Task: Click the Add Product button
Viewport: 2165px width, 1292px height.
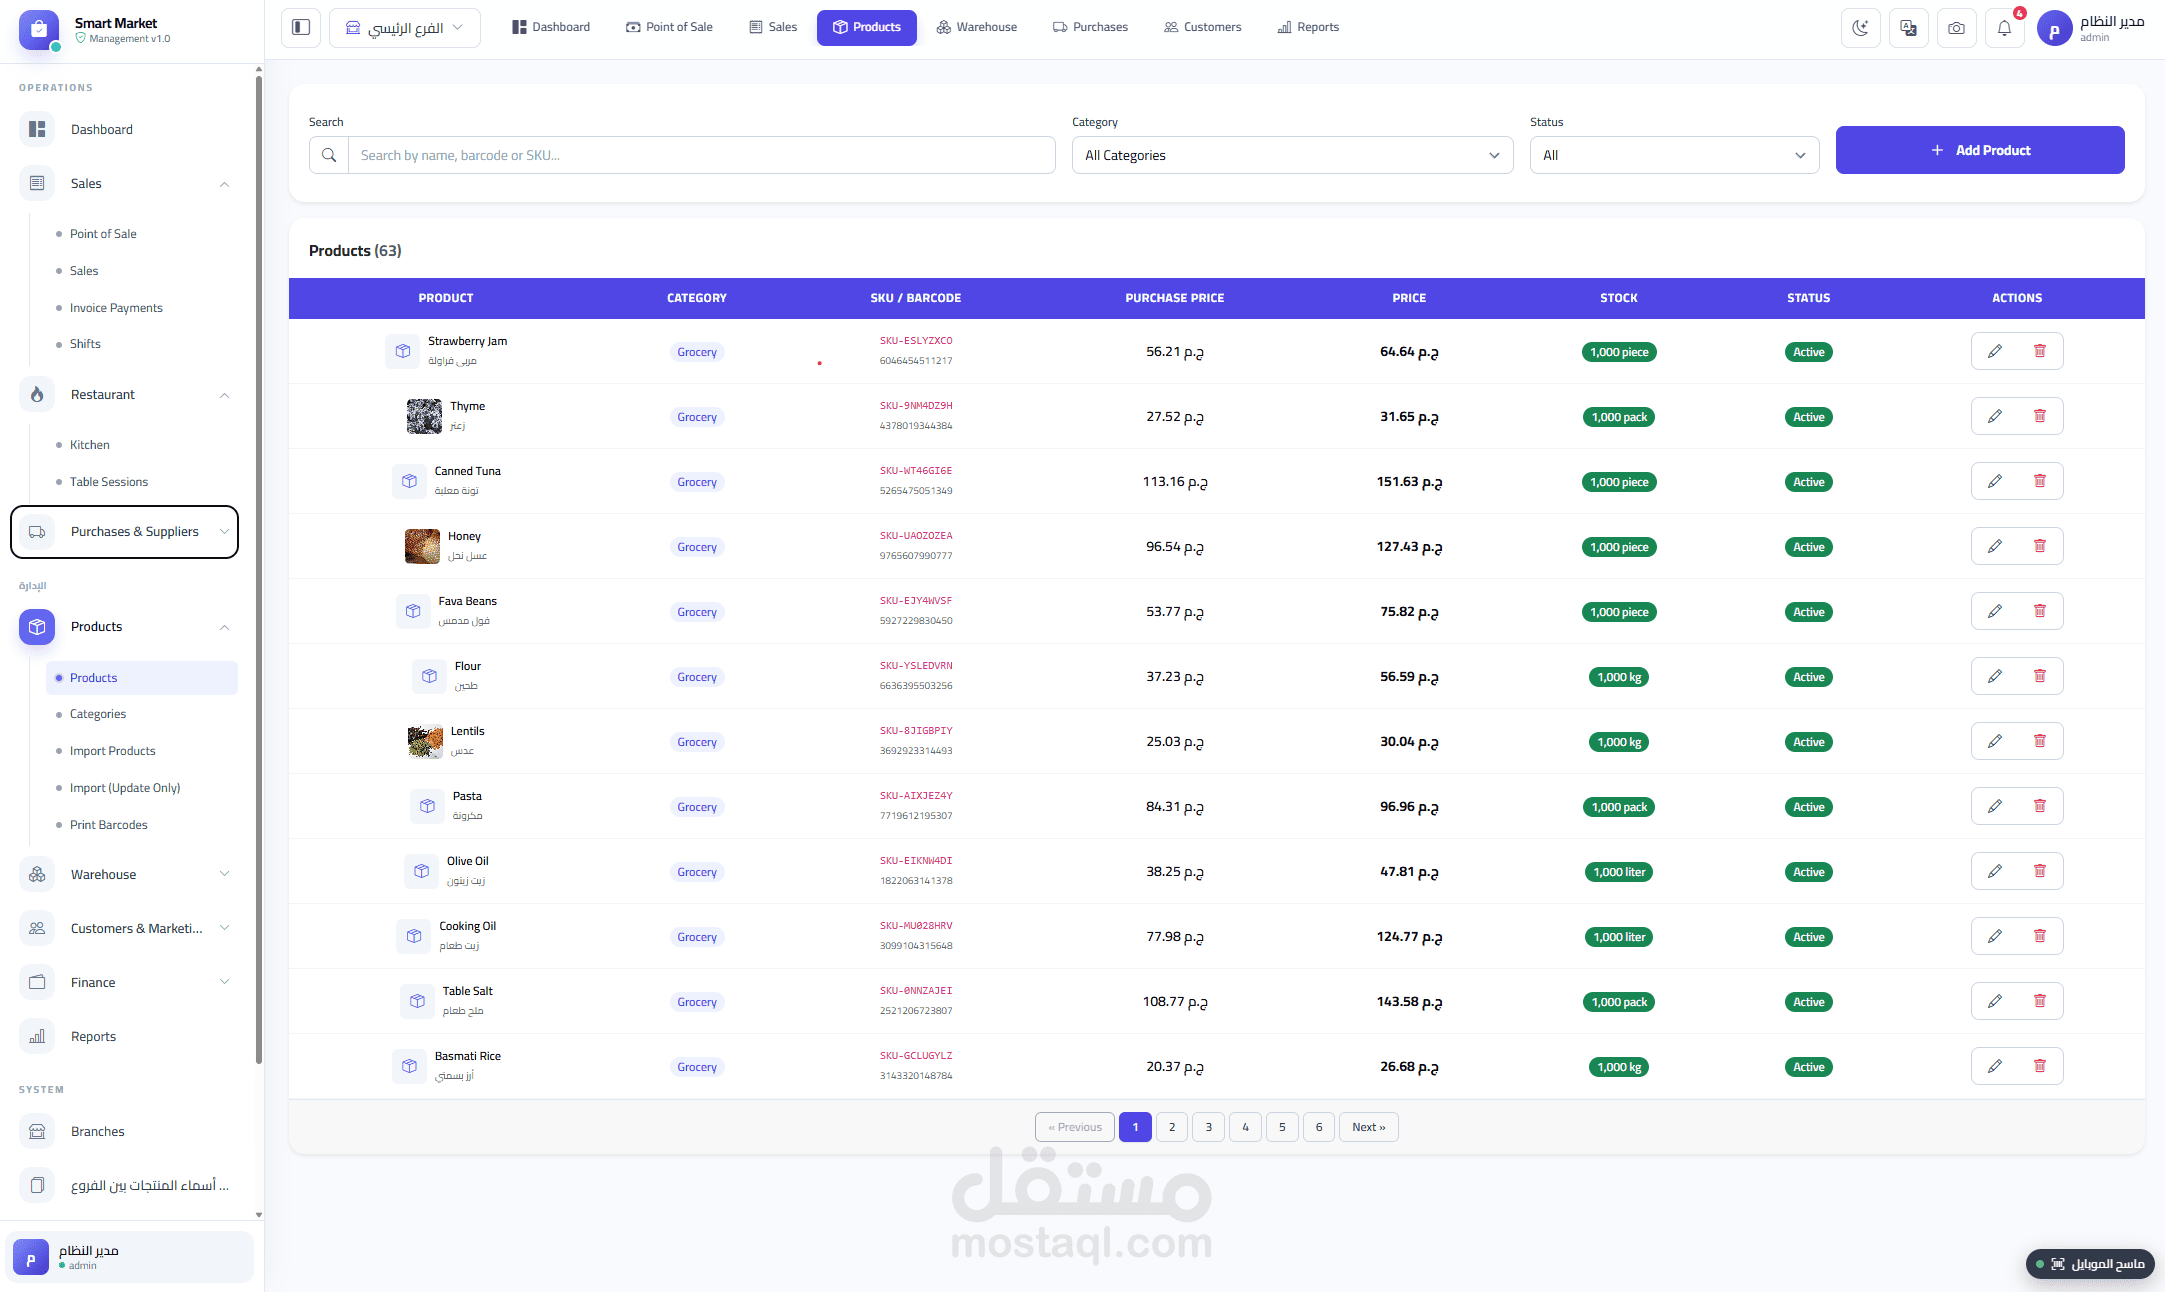Action: (x=1980, y=150)
